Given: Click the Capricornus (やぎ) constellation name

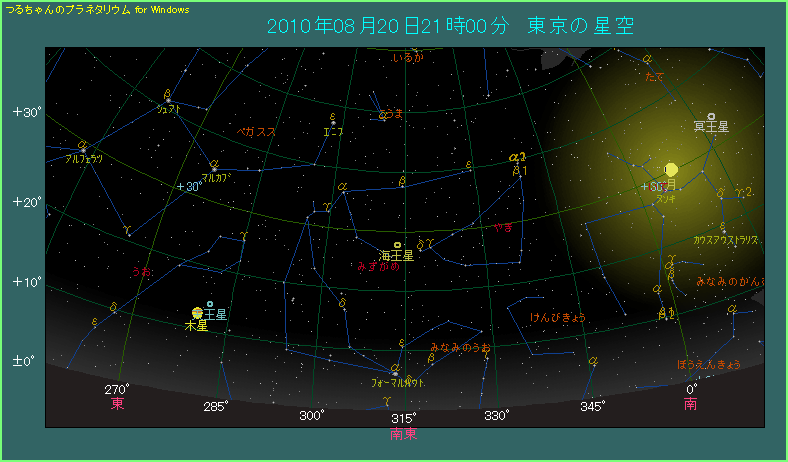Looking at the screenshot, I should pyautogui.click(x=502, y=227).
